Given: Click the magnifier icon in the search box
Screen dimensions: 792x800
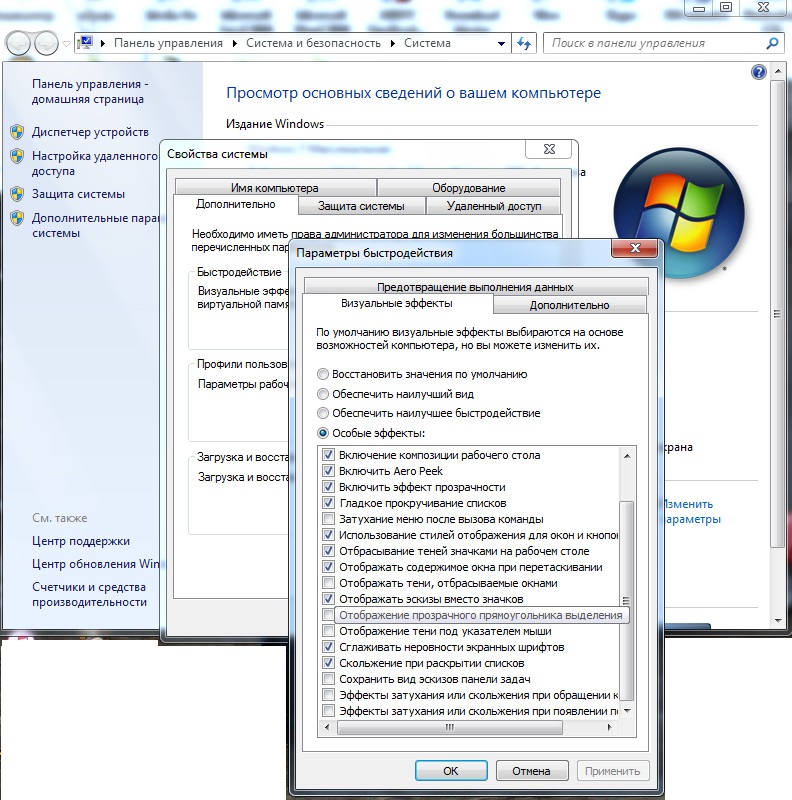Looking at the screenshot, I should [771, 44].
